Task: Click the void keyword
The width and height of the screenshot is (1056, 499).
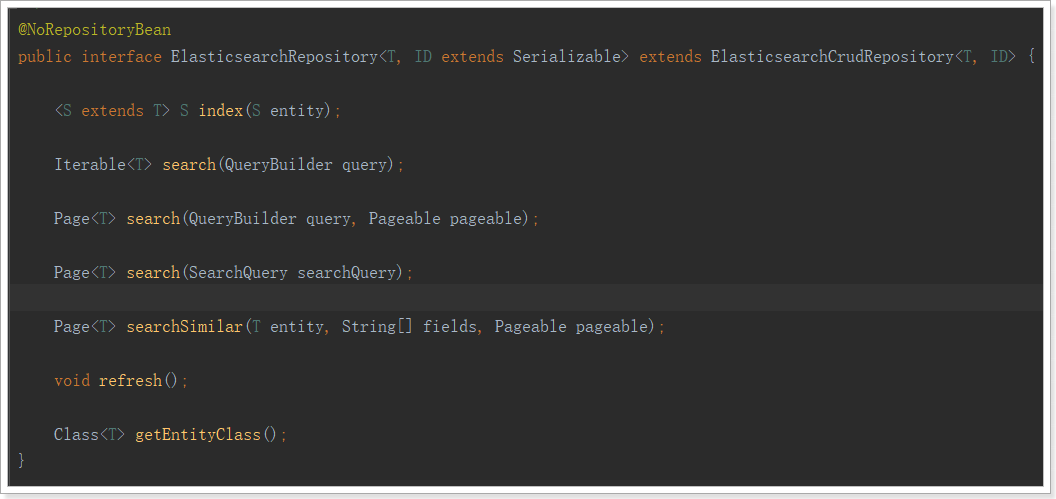Action: pyautogui.click(x=72, y=380)
